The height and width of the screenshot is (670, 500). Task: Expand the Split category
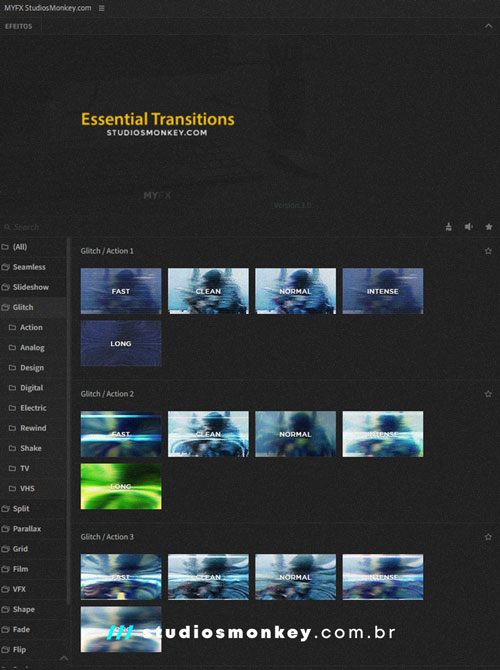coord(33,508)
